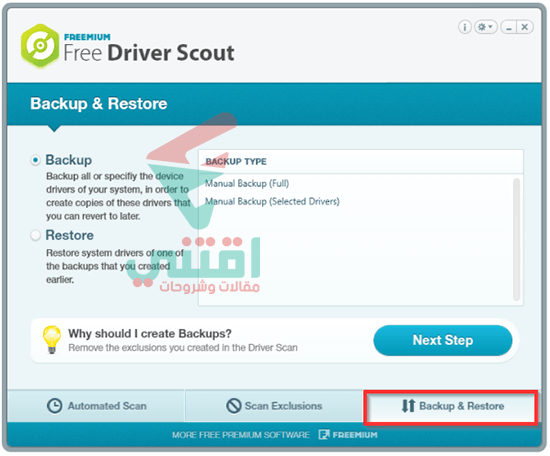The image size is (550, 456).
Task: Click the Scan Exclusions prohibited icon
Action: [234, 406]
